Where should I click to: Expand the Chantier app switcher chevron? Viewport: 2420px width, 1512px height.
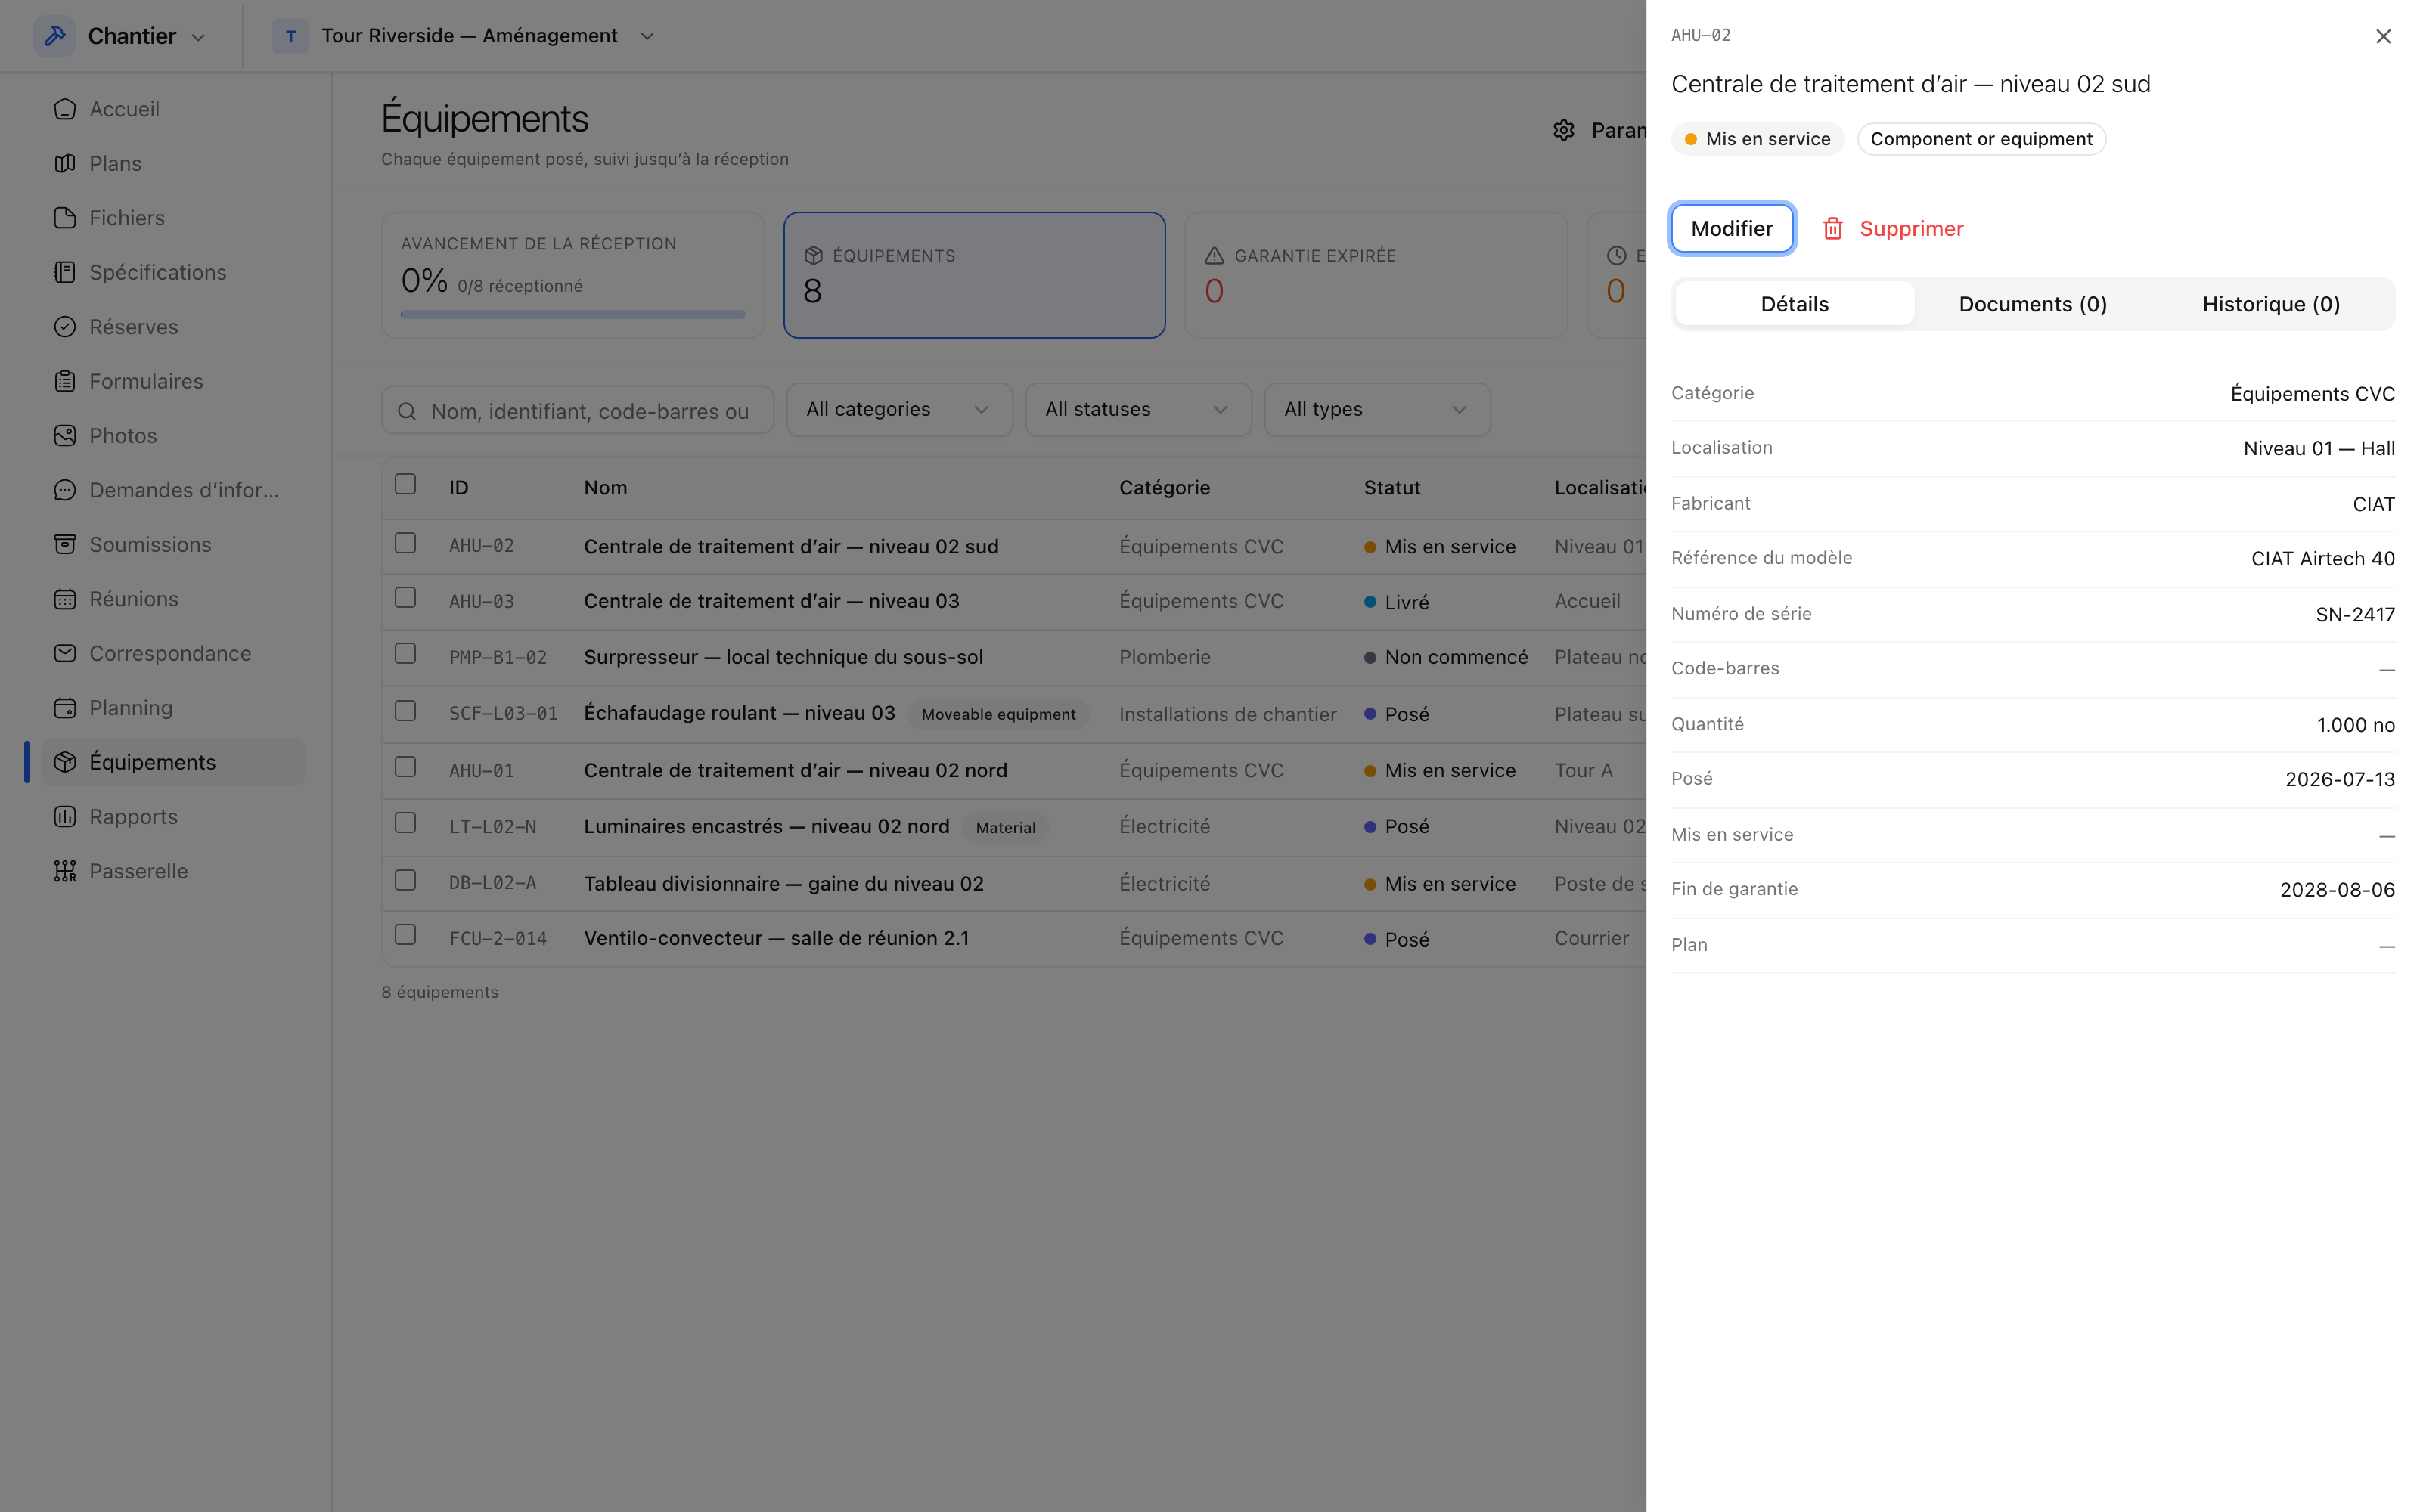[198, 37]
